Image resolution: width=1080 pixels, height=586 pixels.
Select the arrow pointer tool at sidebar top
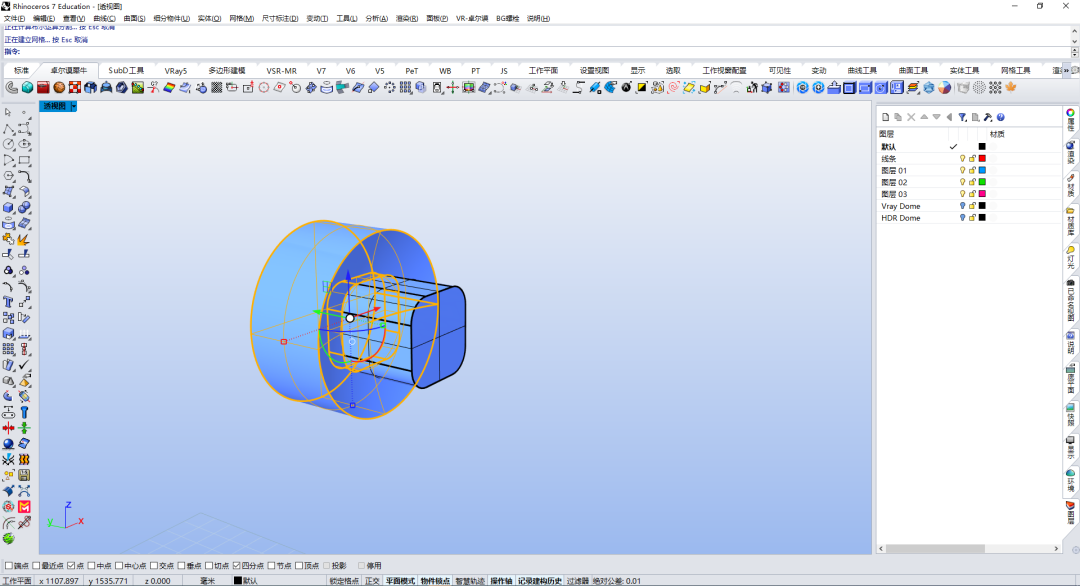[8, 112]
